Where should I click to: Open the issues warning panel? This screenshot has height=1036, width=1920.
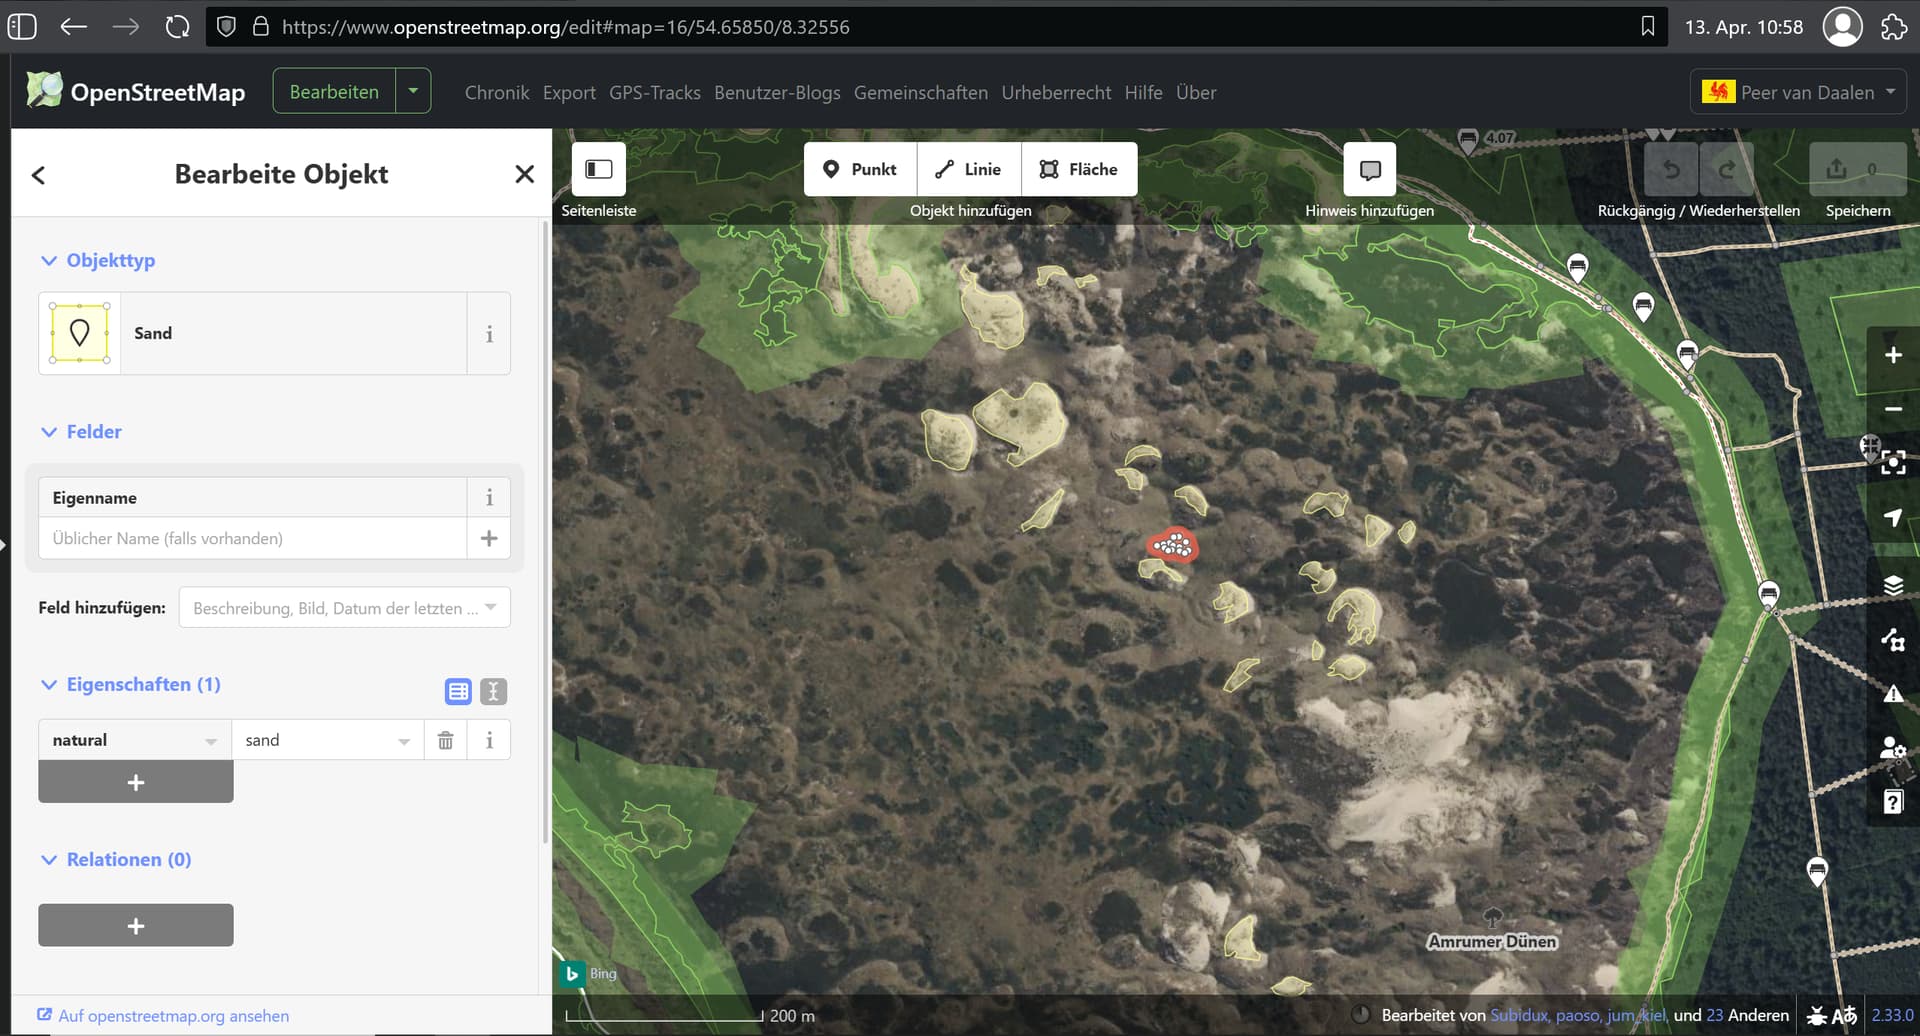click(1893, 693)
